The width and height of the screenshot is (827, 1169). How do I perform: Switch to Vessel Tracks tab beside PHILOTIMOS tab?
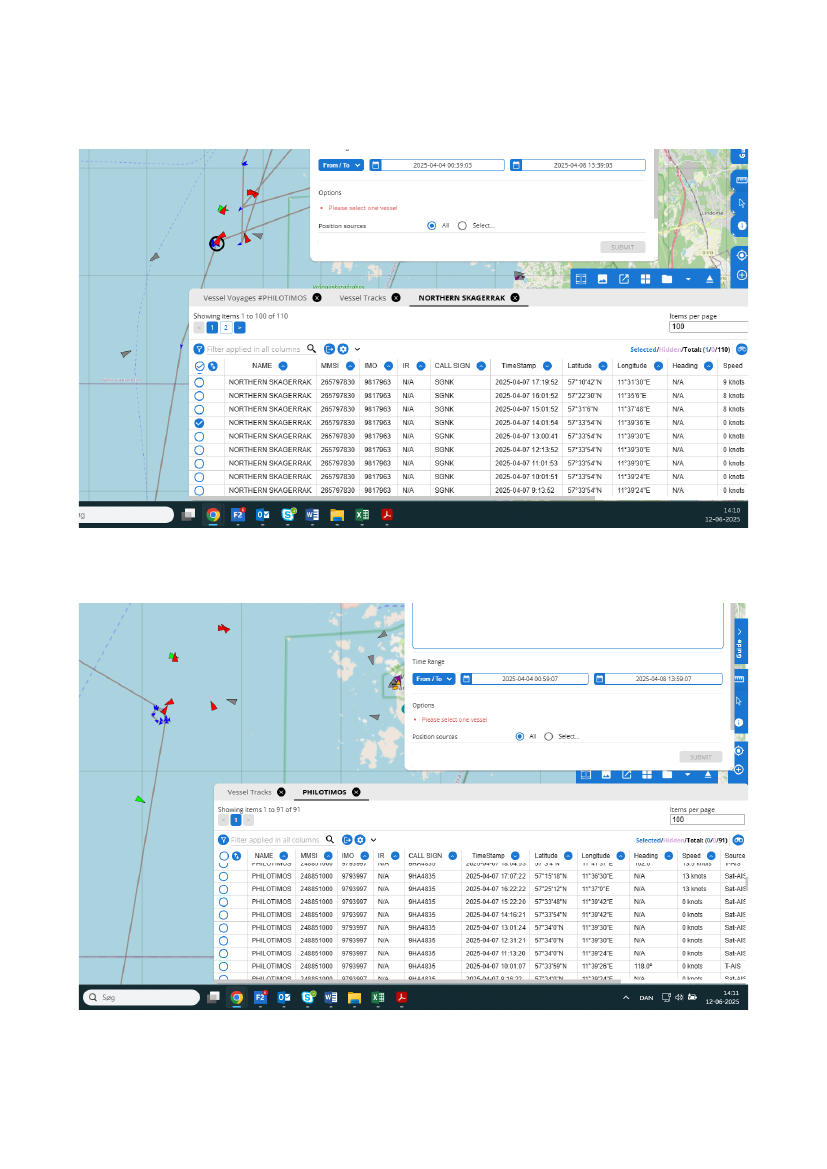[x=249, y=791]
